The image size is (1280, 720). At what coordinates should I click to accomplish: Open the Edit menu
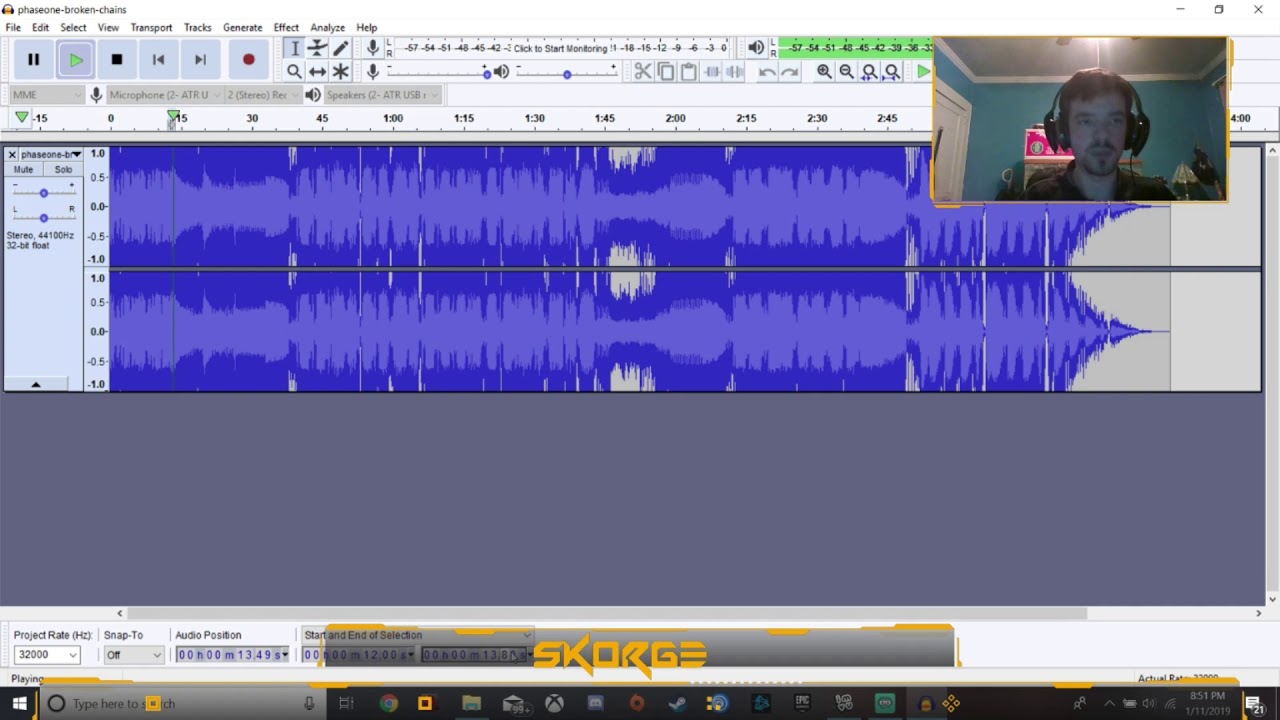tap(40, 27)
